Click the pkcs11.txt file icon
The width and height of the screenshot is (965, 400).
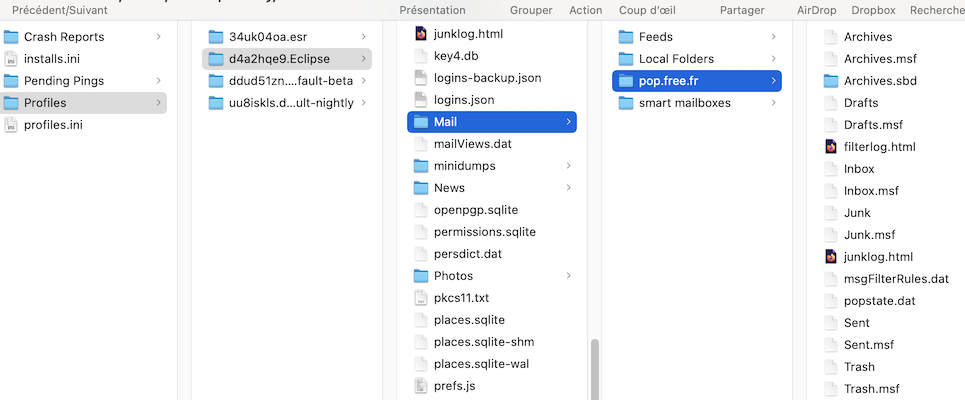click(x=421, y=298)
